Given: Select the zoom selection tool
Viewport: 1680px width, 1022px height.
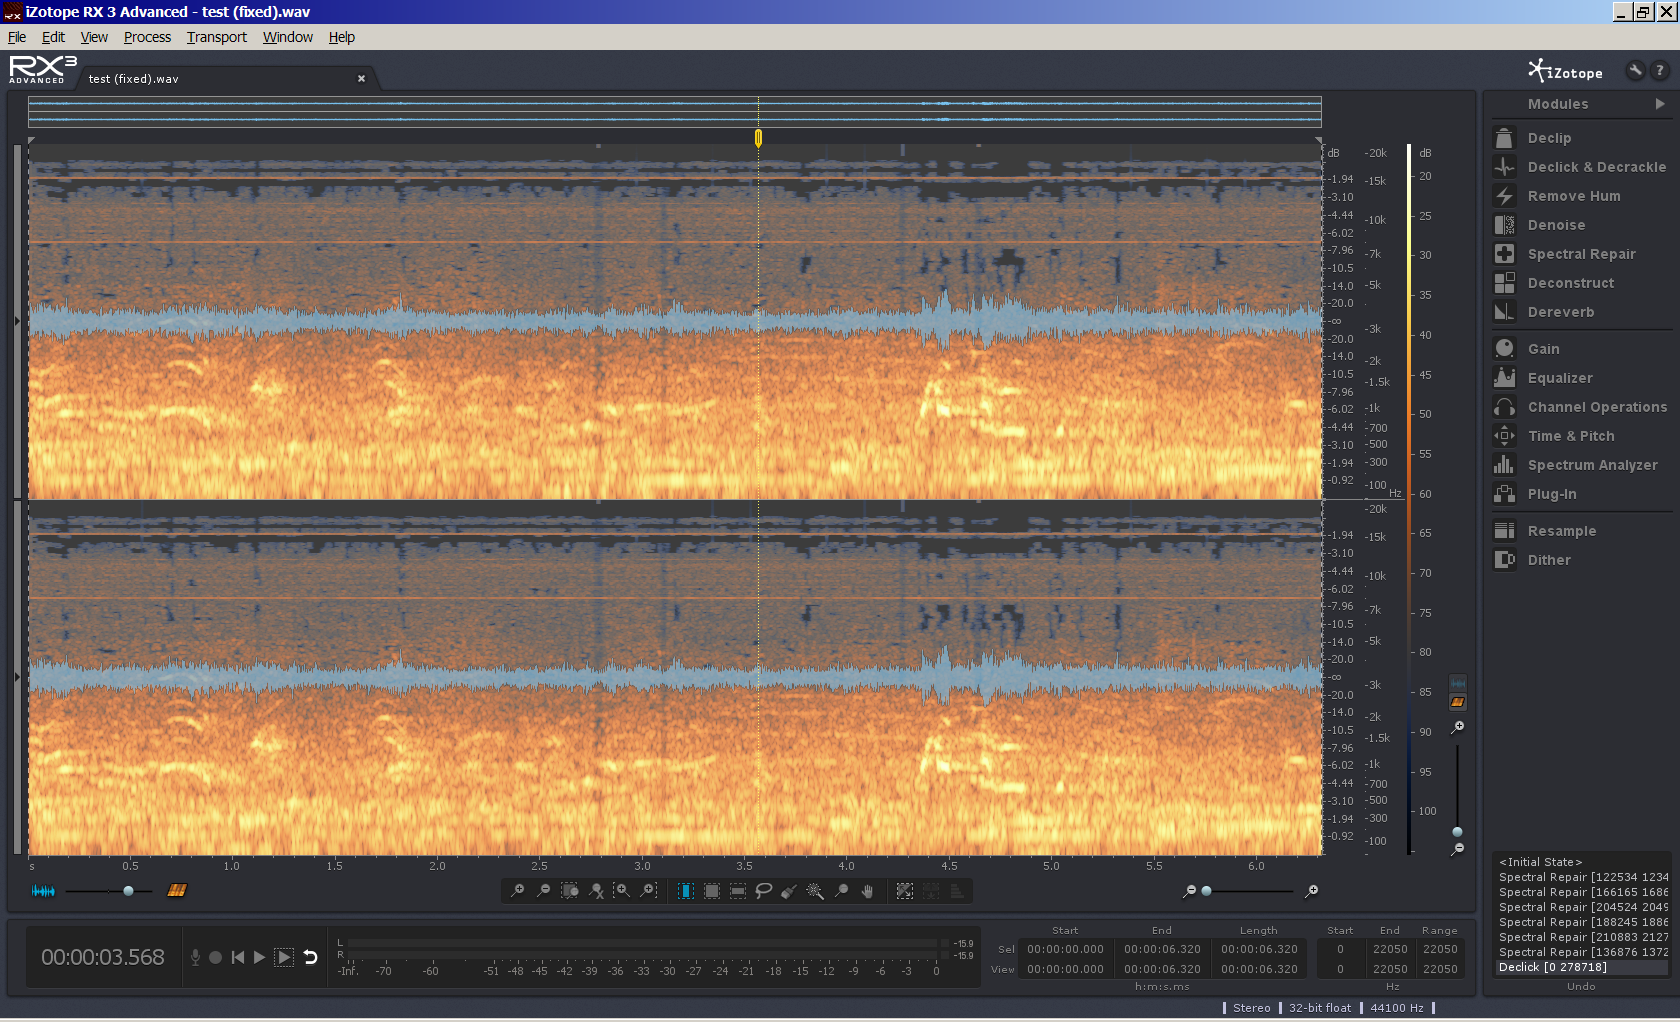Looking at the screenshot, I should [x=842, y=891].
